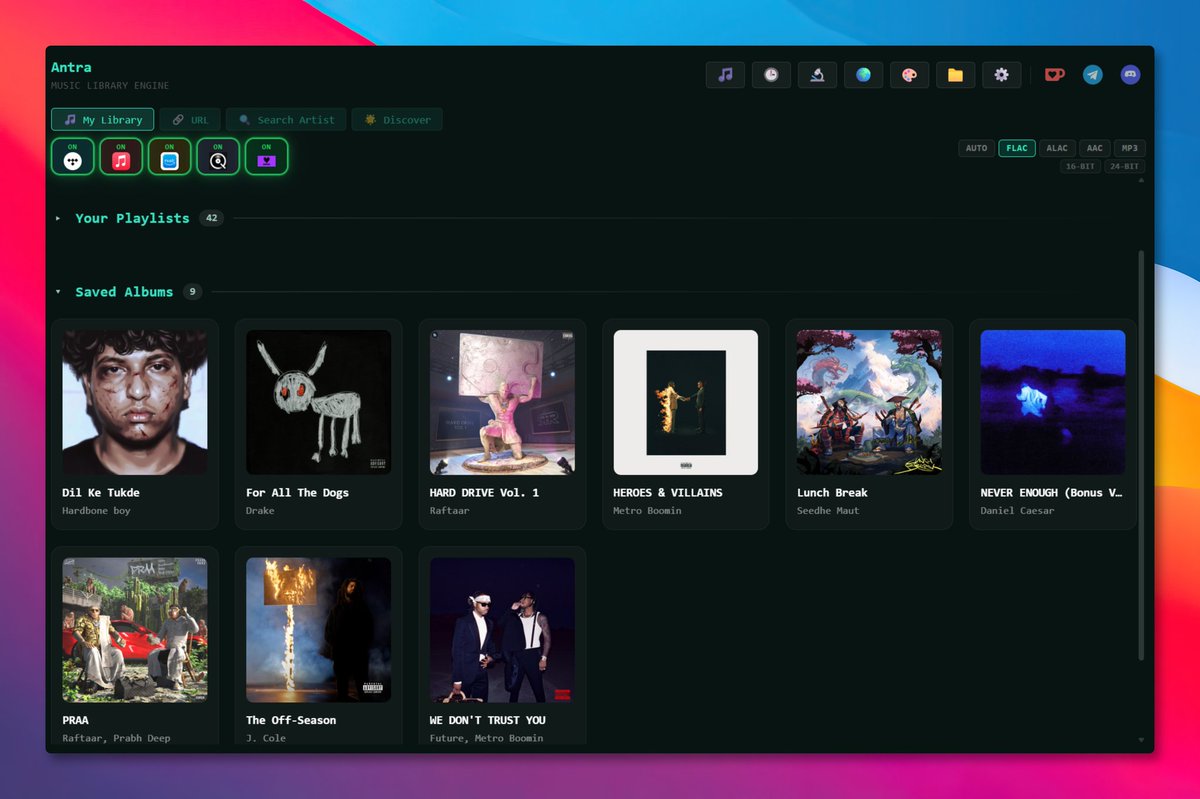1200x799 pixels.
Task: Select ALAC format option
Action: 1057,148
